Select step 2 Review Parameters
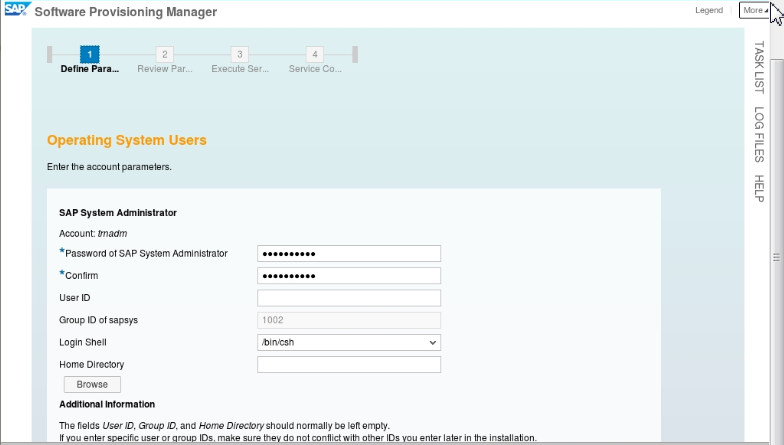Screen dimensions: 784x445 [164, 54]
